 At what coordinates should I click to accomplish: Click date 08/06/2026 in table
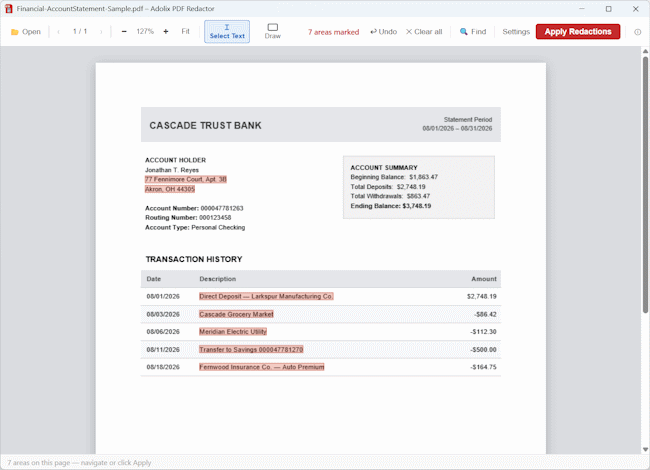coord(163,332)
